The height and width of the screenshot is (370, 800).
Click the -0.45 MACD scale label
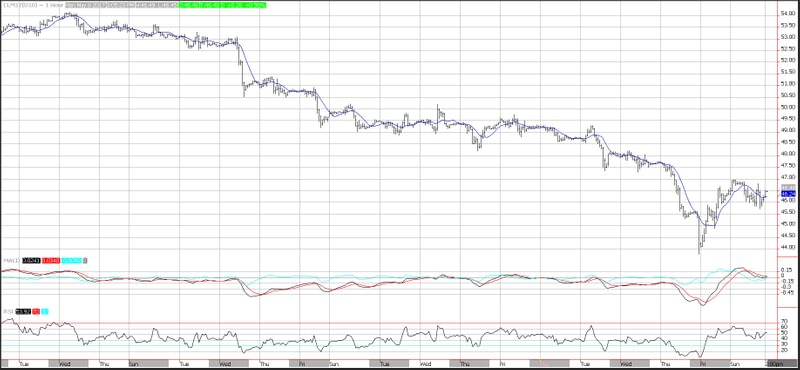tap(786, 292)
